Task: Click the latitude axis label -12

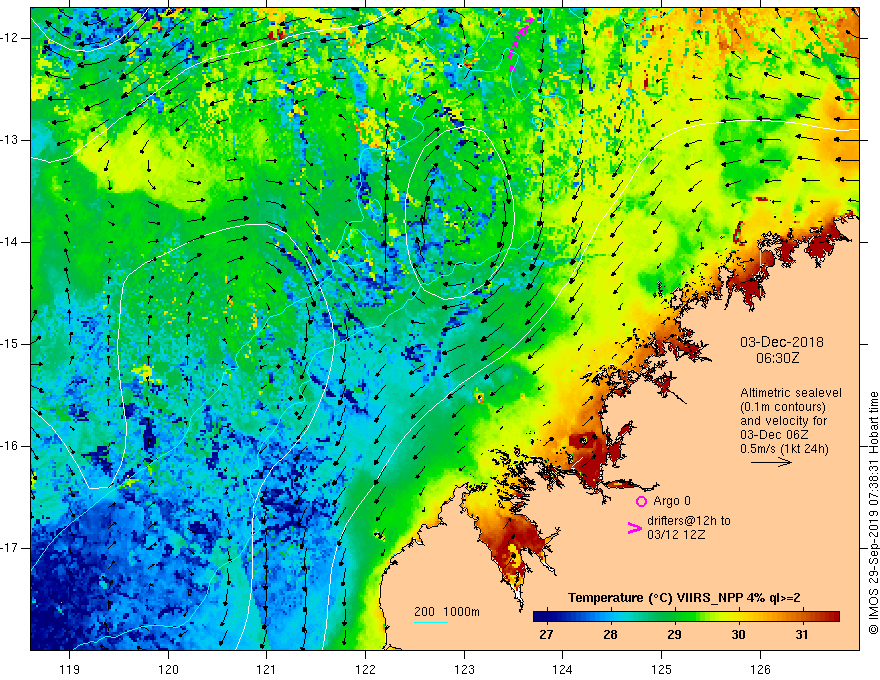Action: pyautogui.click(x=10, y=38)
